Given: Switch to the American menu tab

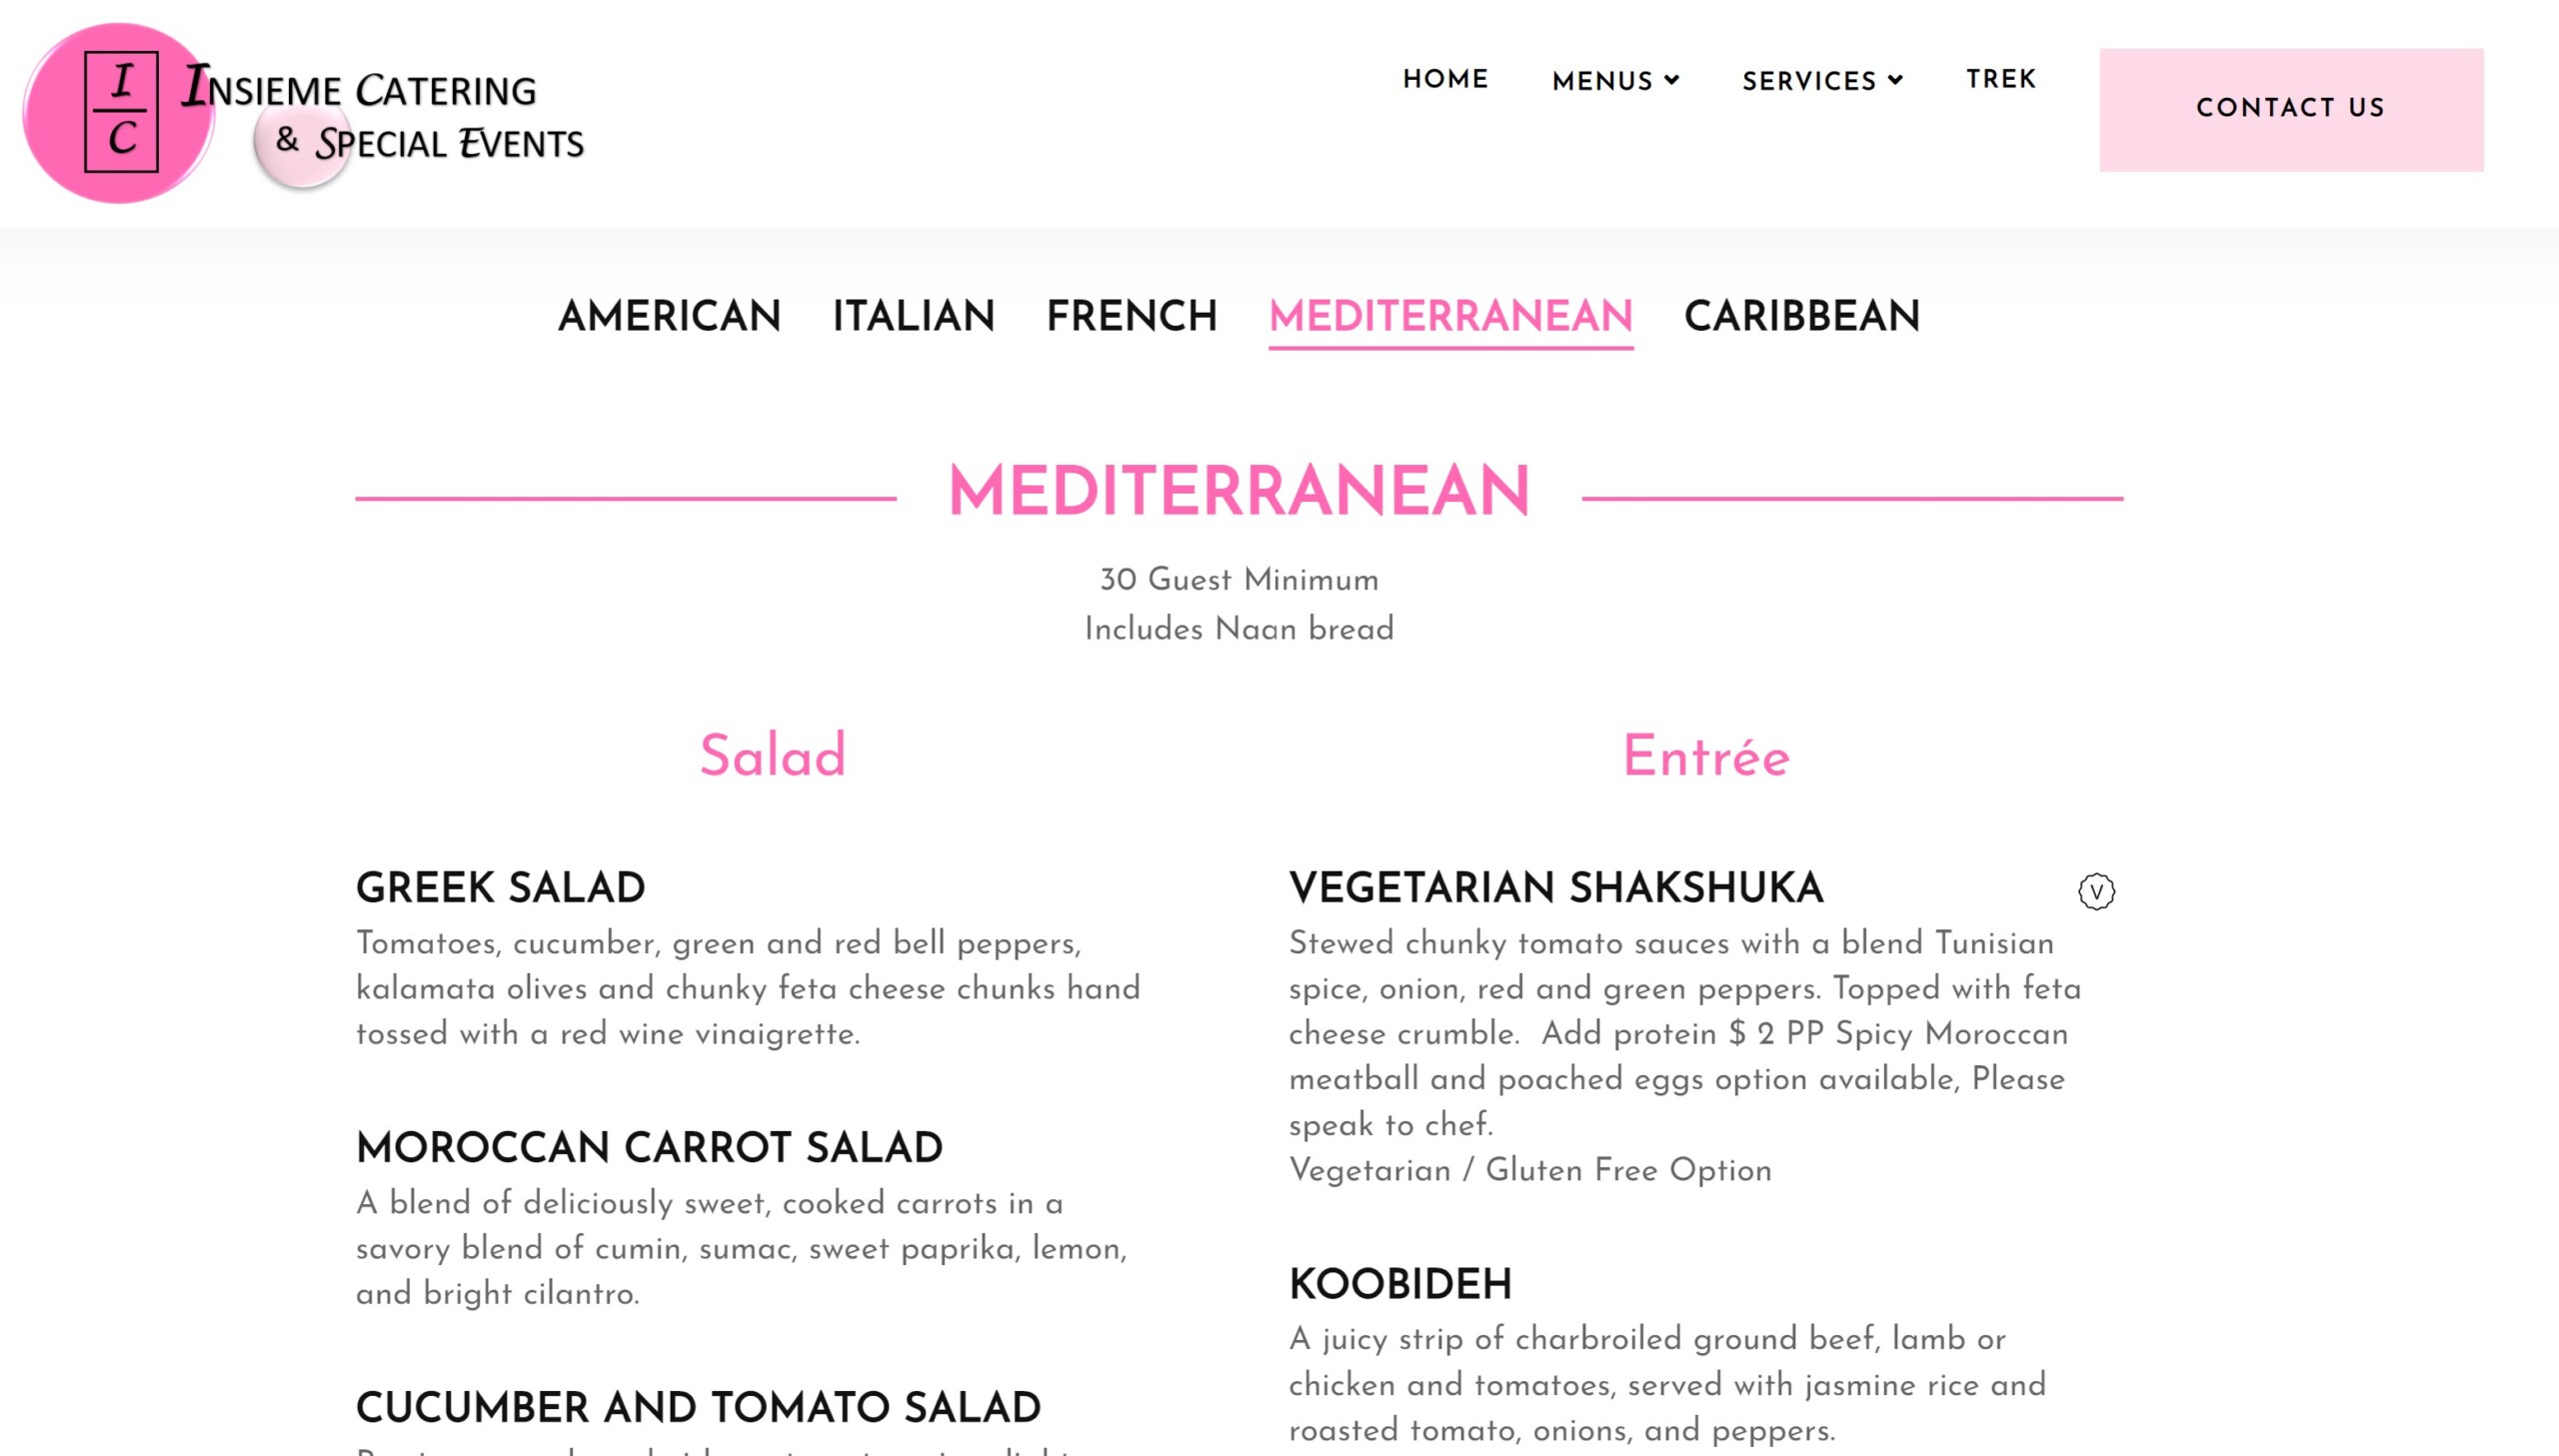Looking at the screenshot, I should (669, 317).
